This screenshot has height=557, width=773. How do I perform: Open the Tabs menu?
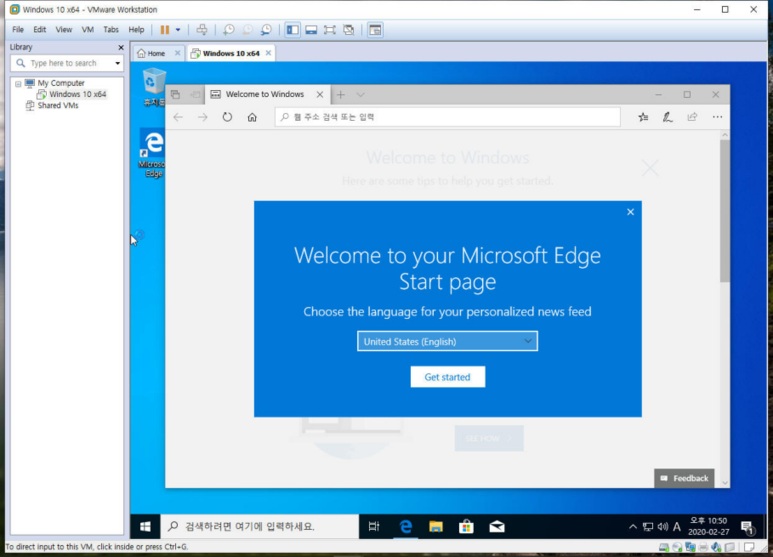point(110,30)
